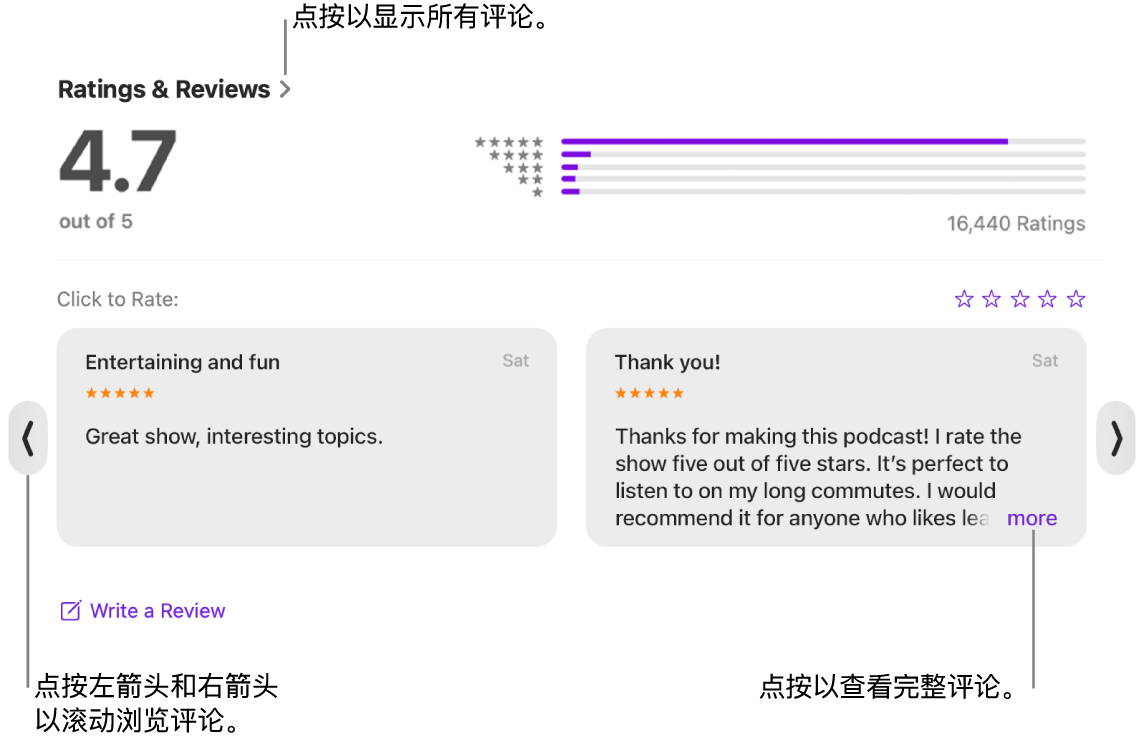
Task: Click the 4.7 average rating number
Action: tap(117, 161)
